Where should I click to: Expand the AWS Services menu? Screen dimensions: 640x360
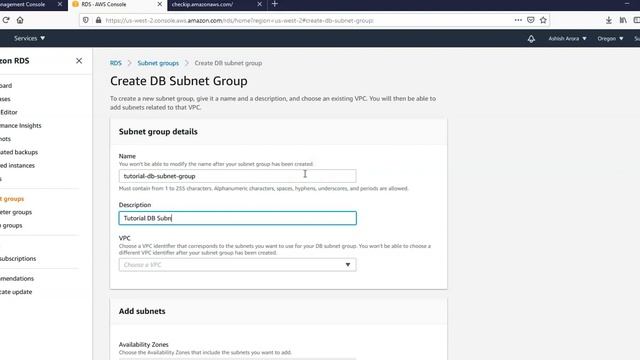(29, 38)
